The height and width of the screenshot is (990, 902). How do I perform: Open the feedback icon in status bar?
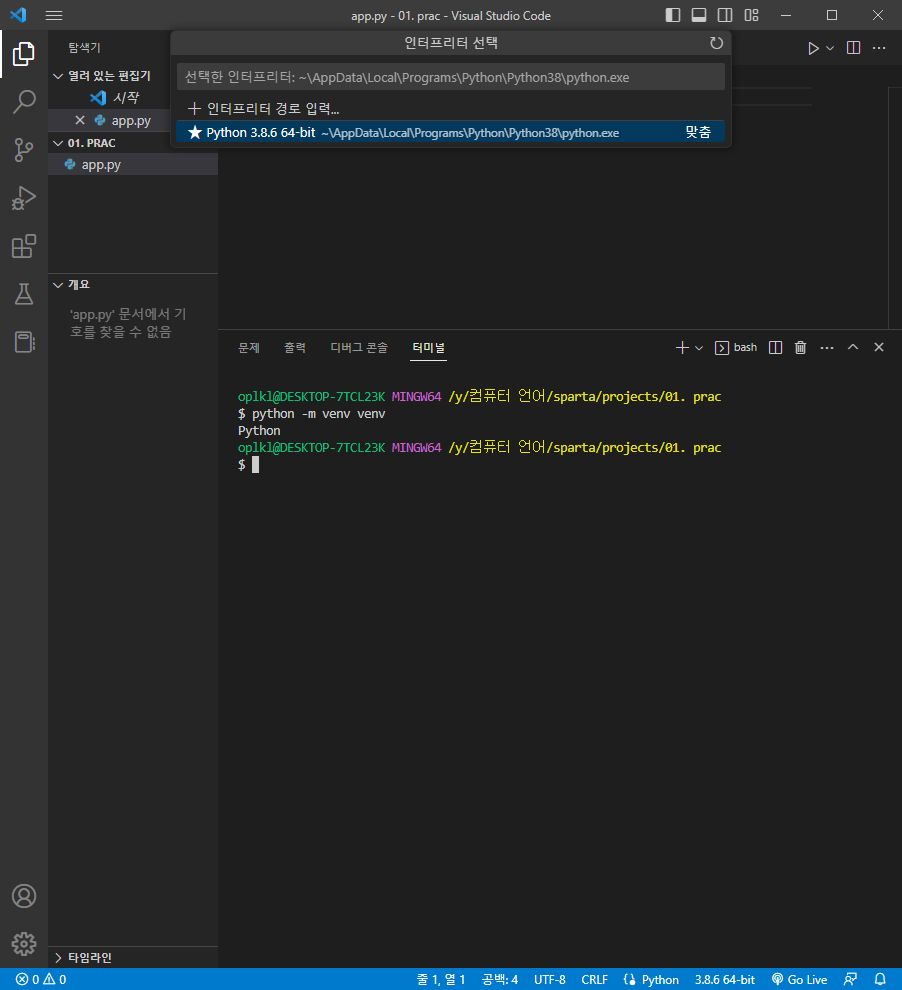click(850, 979)
